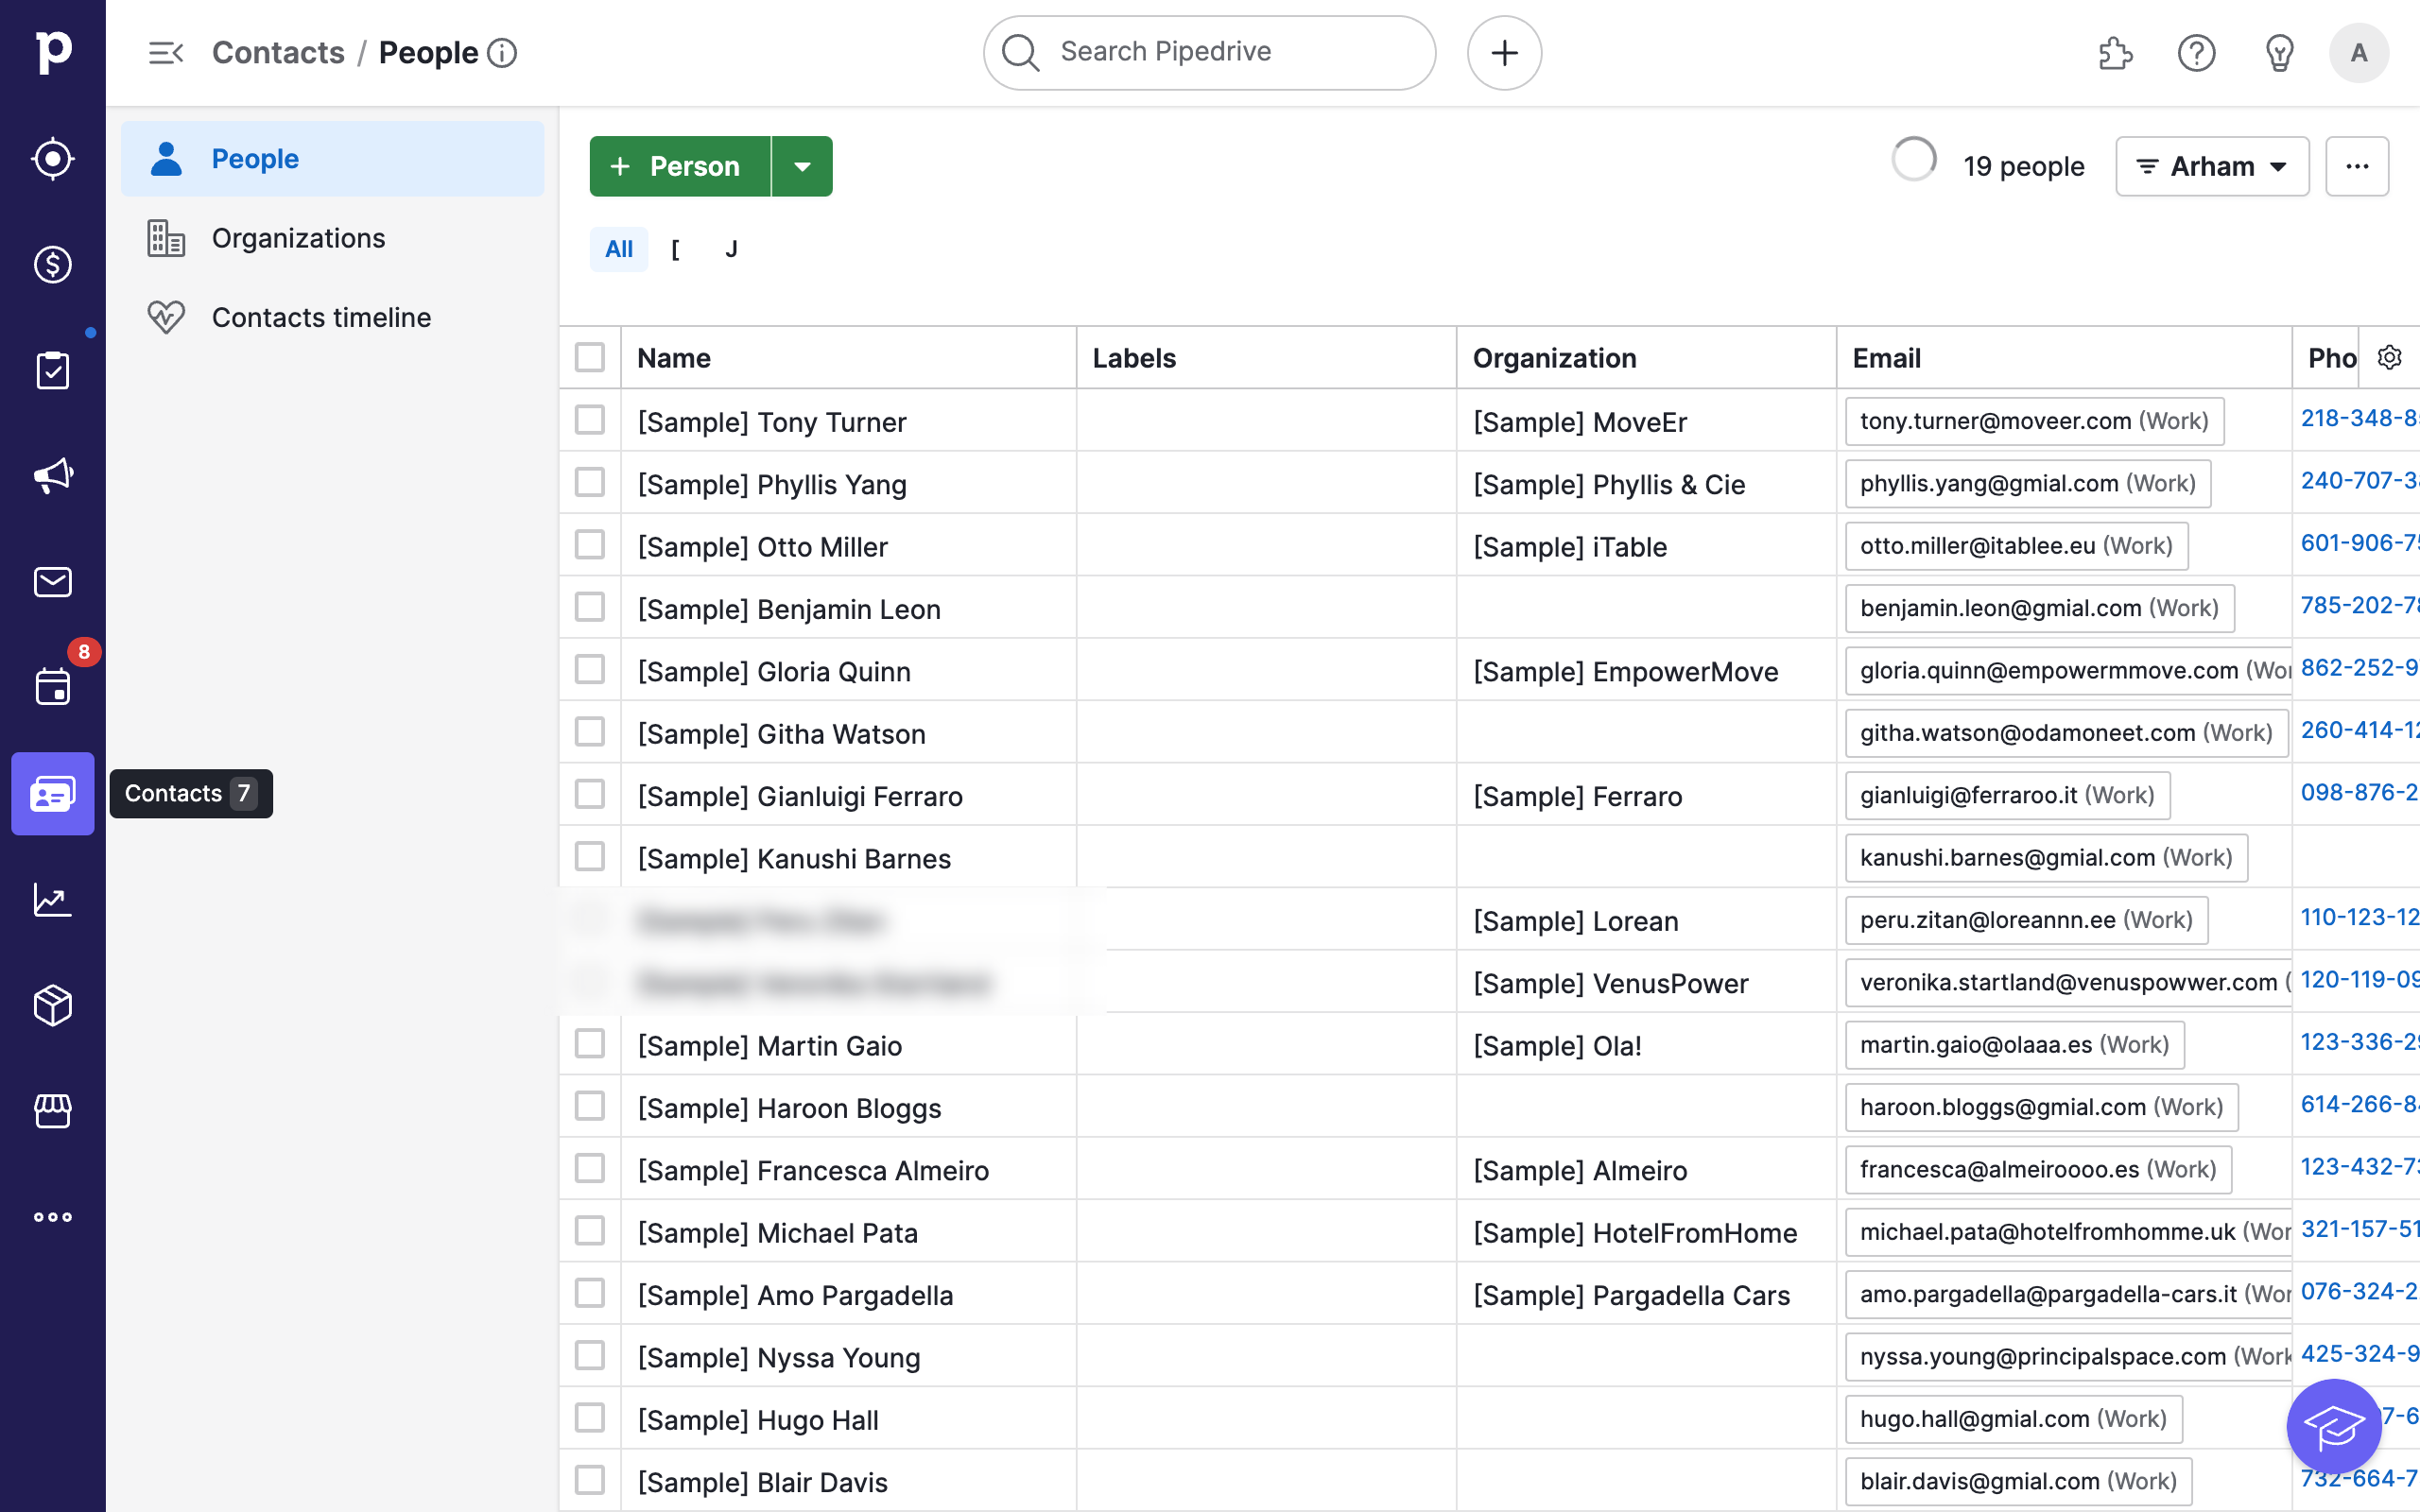Open Products cube icon in sidebar
The width and height of the screenshot is (2420, 1512).
pos(52,1005)
